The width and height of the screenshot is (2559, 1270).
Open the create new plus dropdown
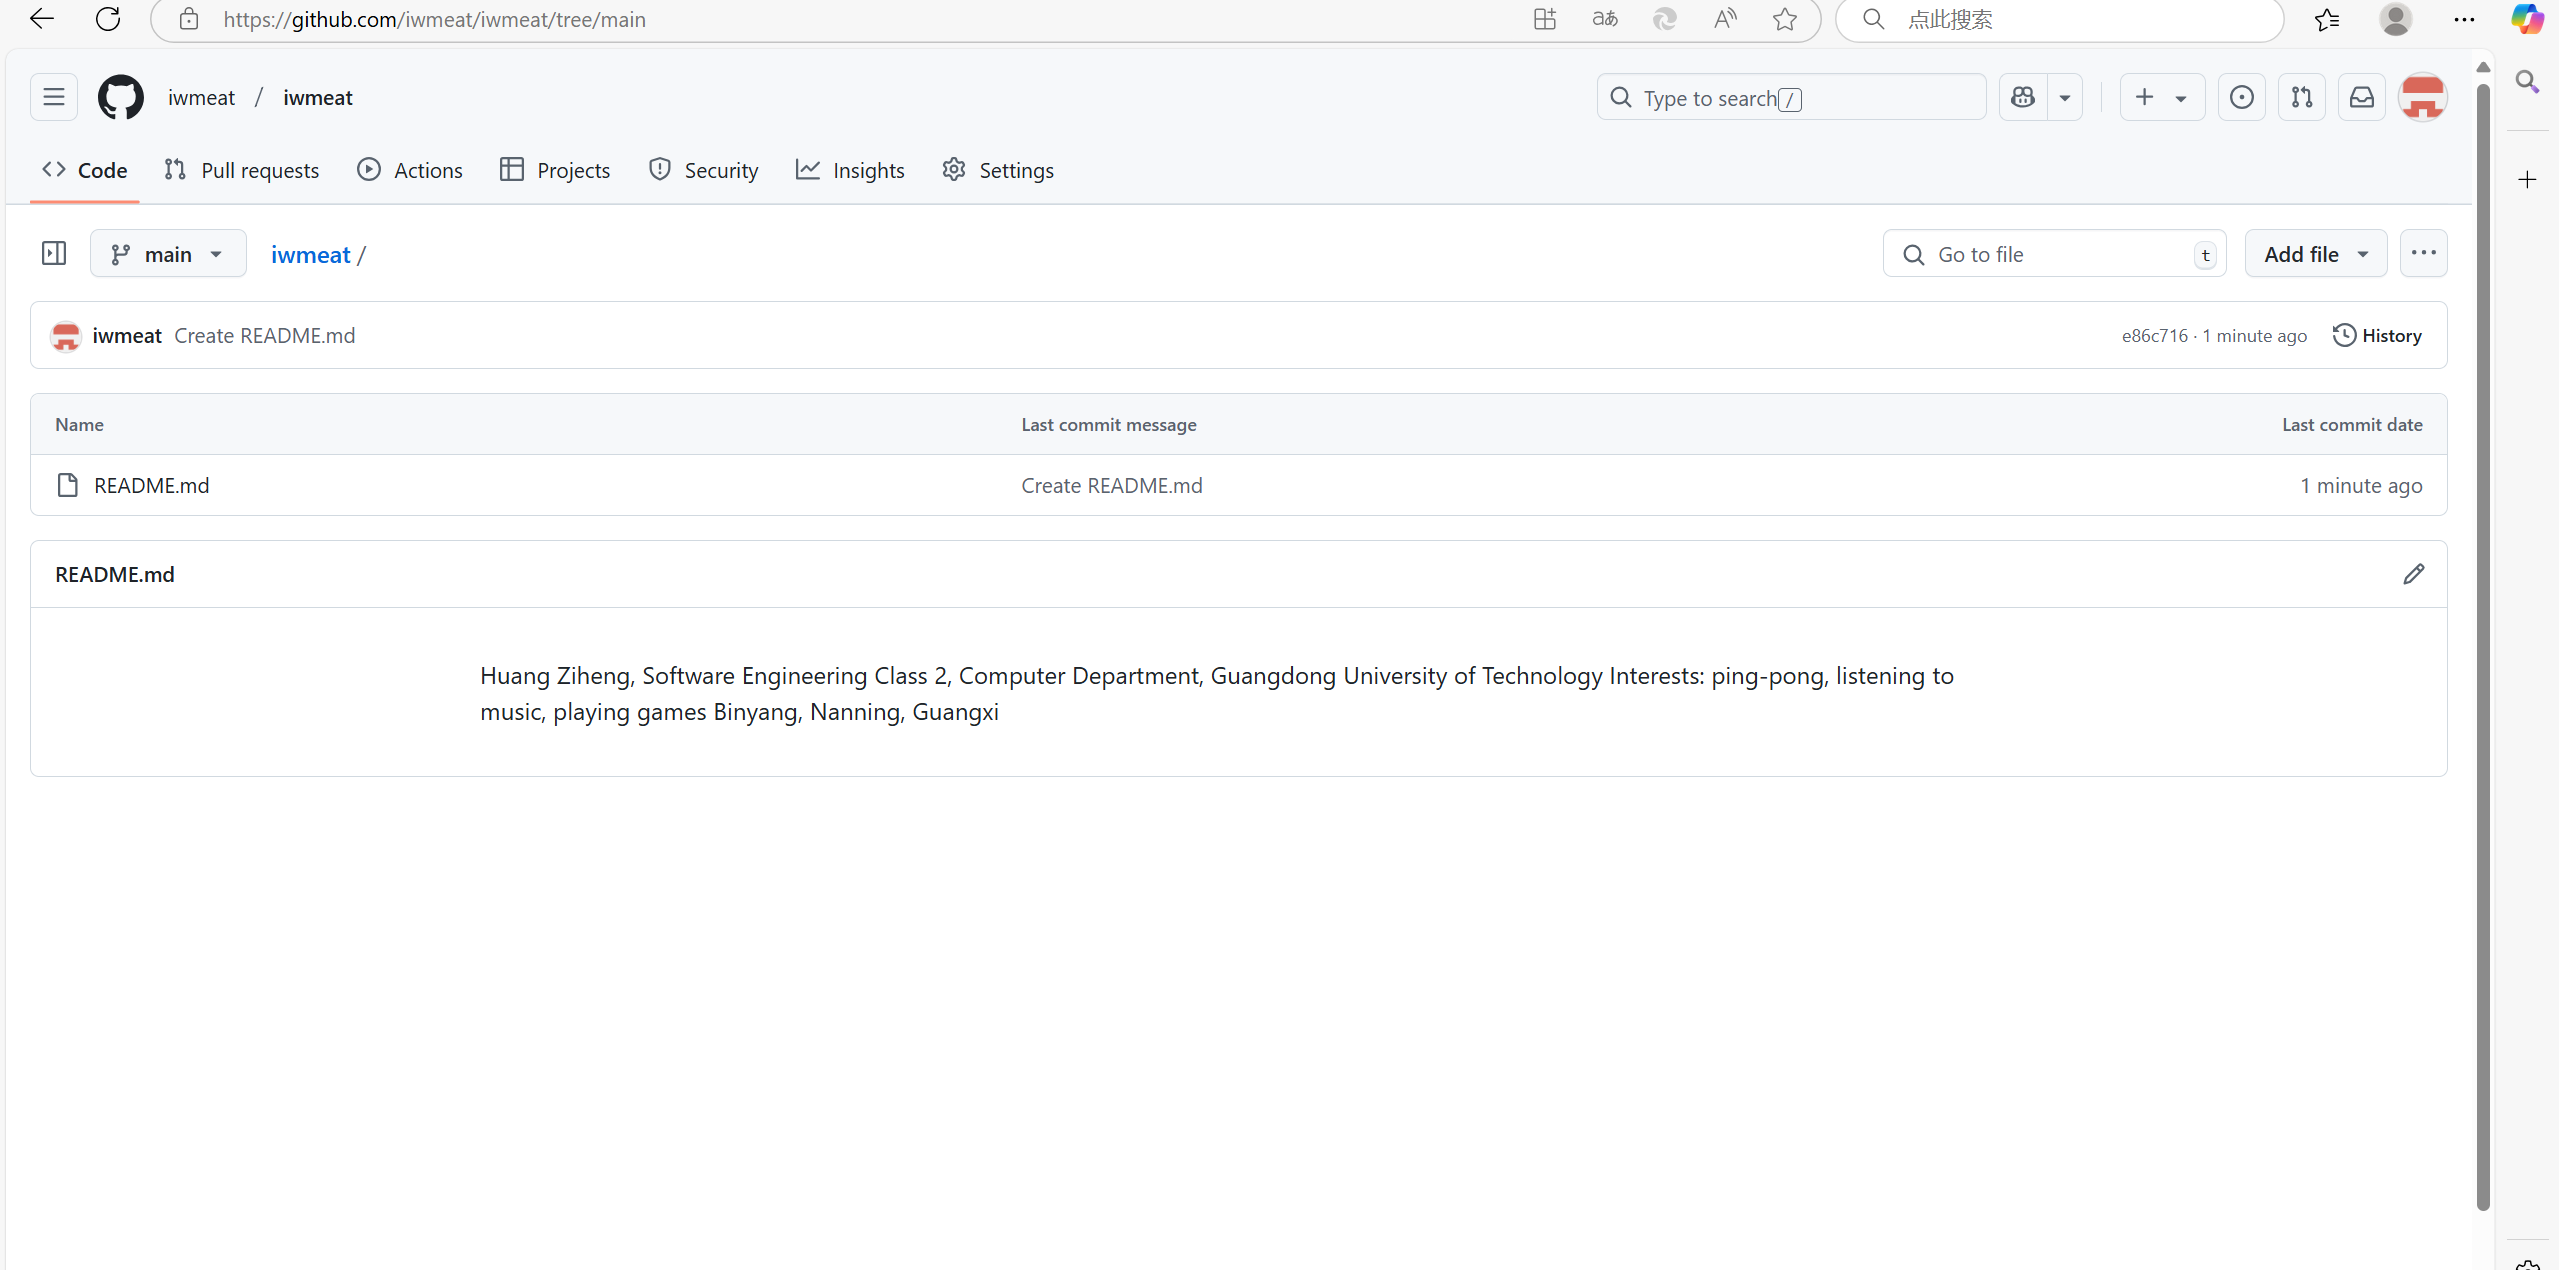pyautogui.click(x=2161, y=97)
